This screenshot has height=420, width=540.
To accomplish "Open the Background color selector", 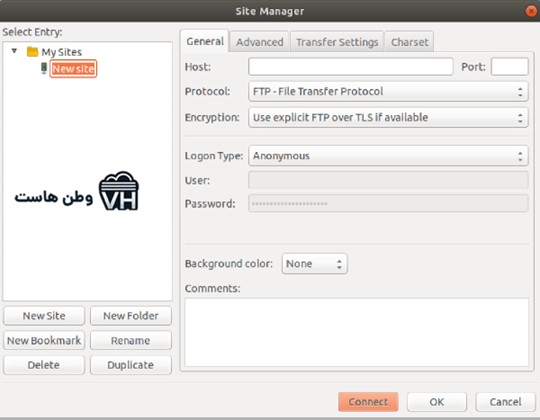I will point(314,264).
